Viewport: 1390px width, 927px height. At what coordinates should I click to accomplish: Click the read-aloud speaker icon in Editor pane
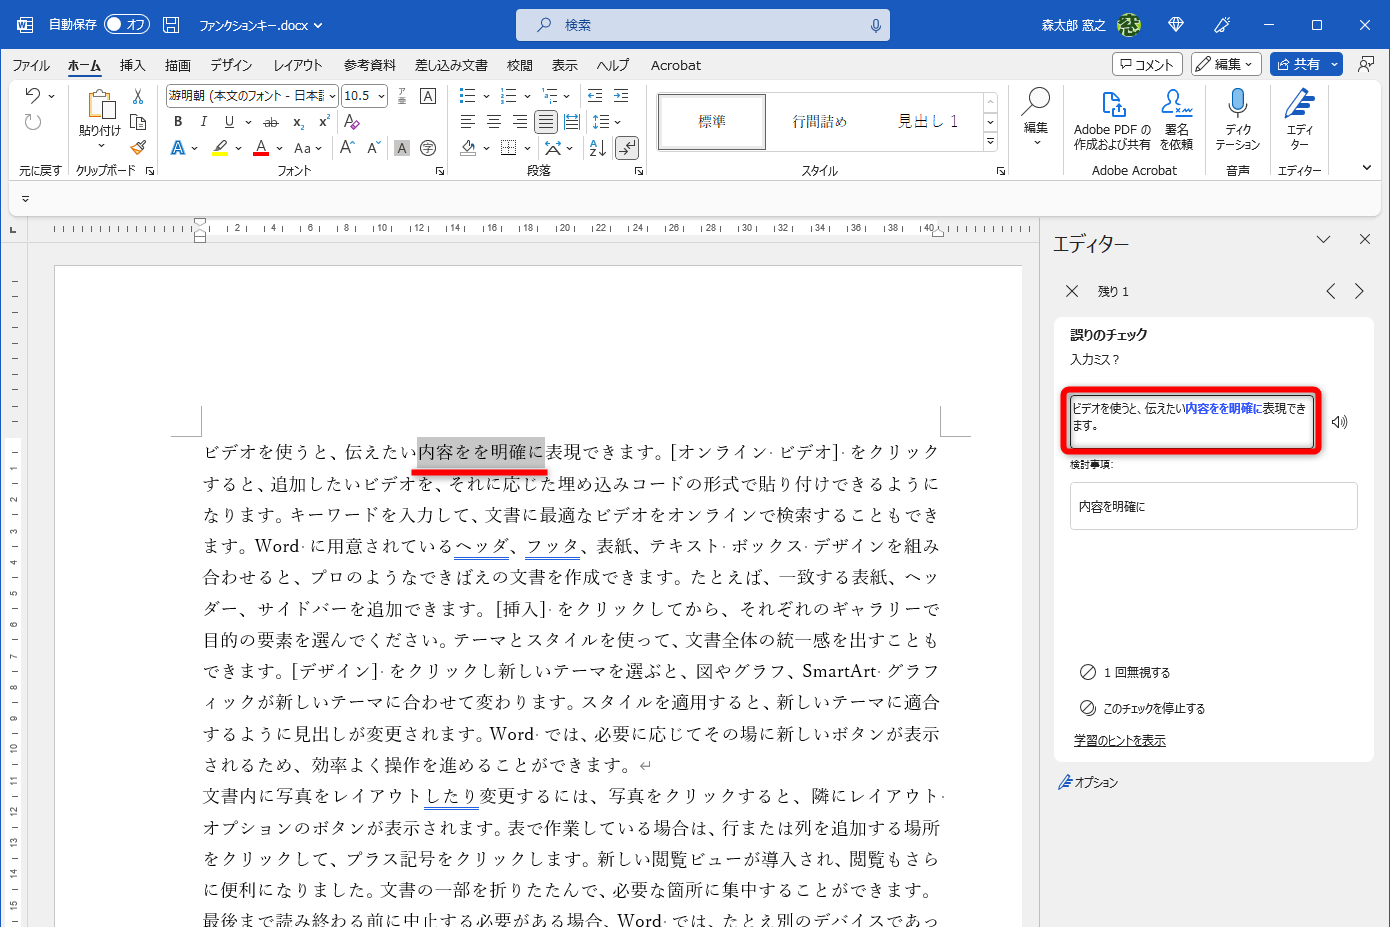tap(1340, 422)
